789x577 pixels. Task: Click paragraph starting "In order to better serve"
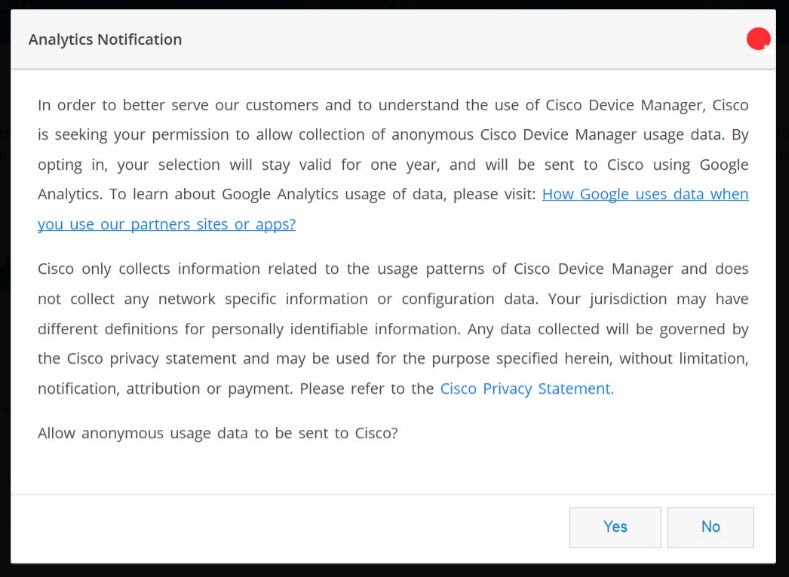[x=393, y=164]
